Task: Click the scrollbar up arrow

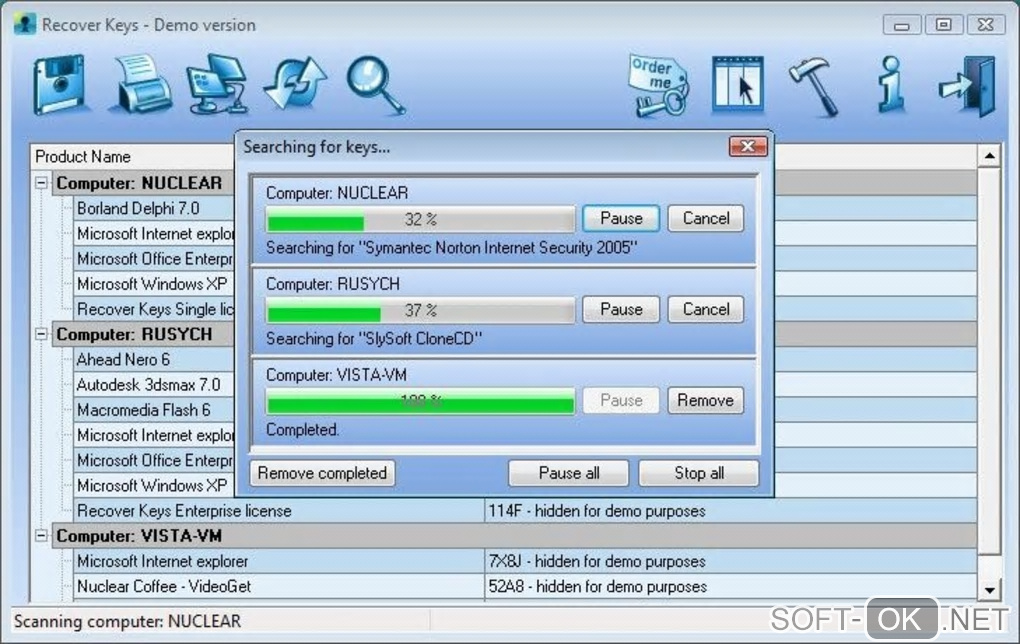Action: 989,156
